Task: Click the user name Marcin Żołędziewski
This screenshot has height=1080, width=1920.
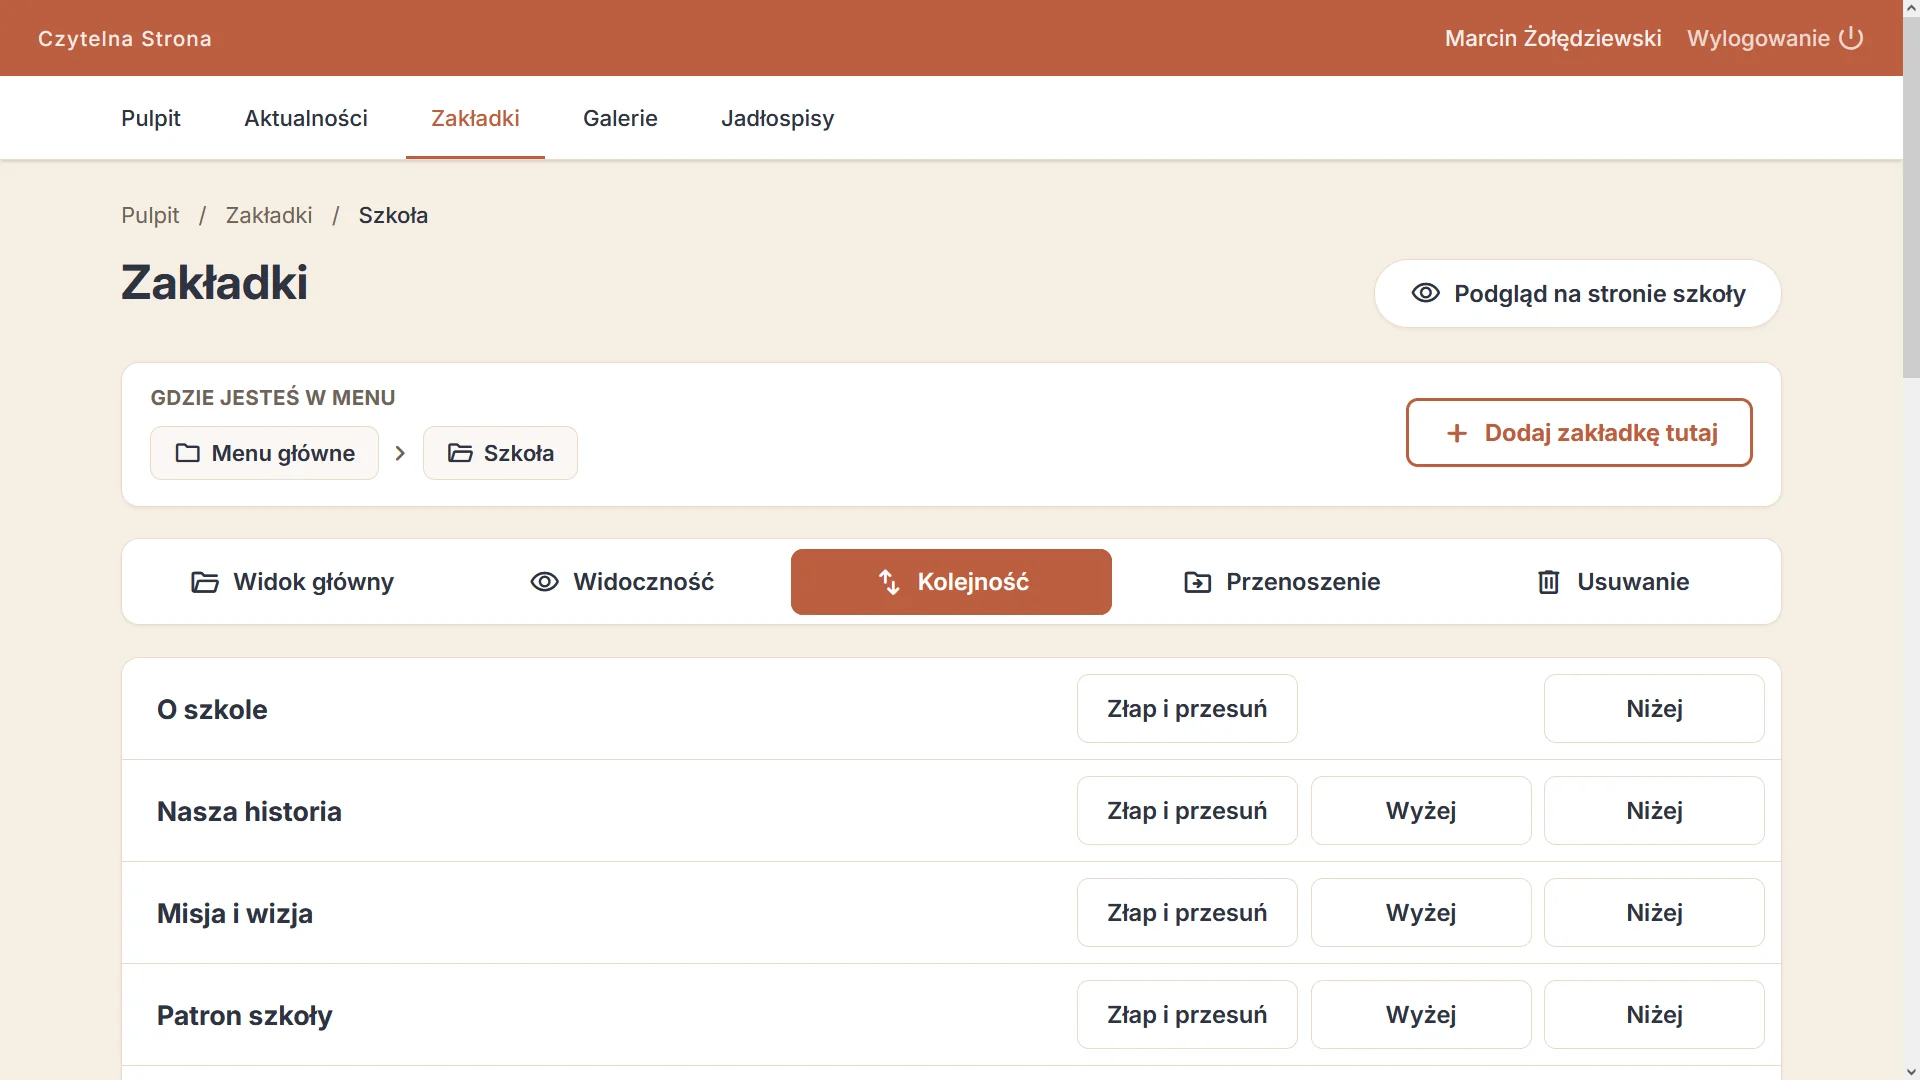Action: pyautogui.click(x=1553, y=38)
